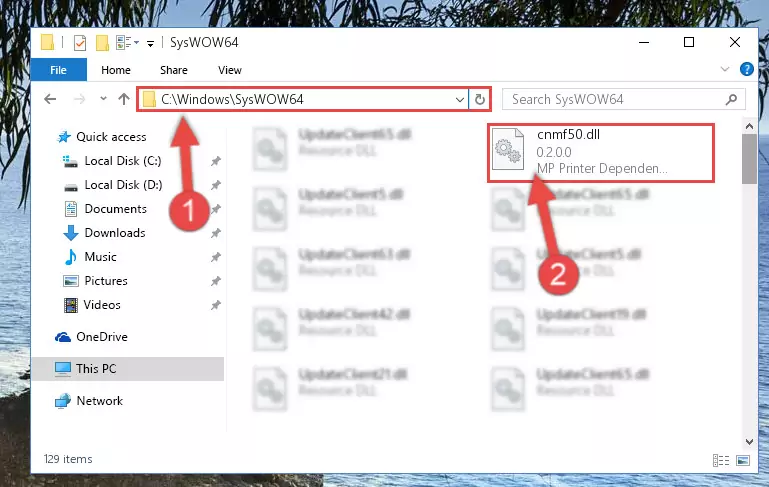Click the 129 items status text
The image size is (769, 487).
[68, 459]
